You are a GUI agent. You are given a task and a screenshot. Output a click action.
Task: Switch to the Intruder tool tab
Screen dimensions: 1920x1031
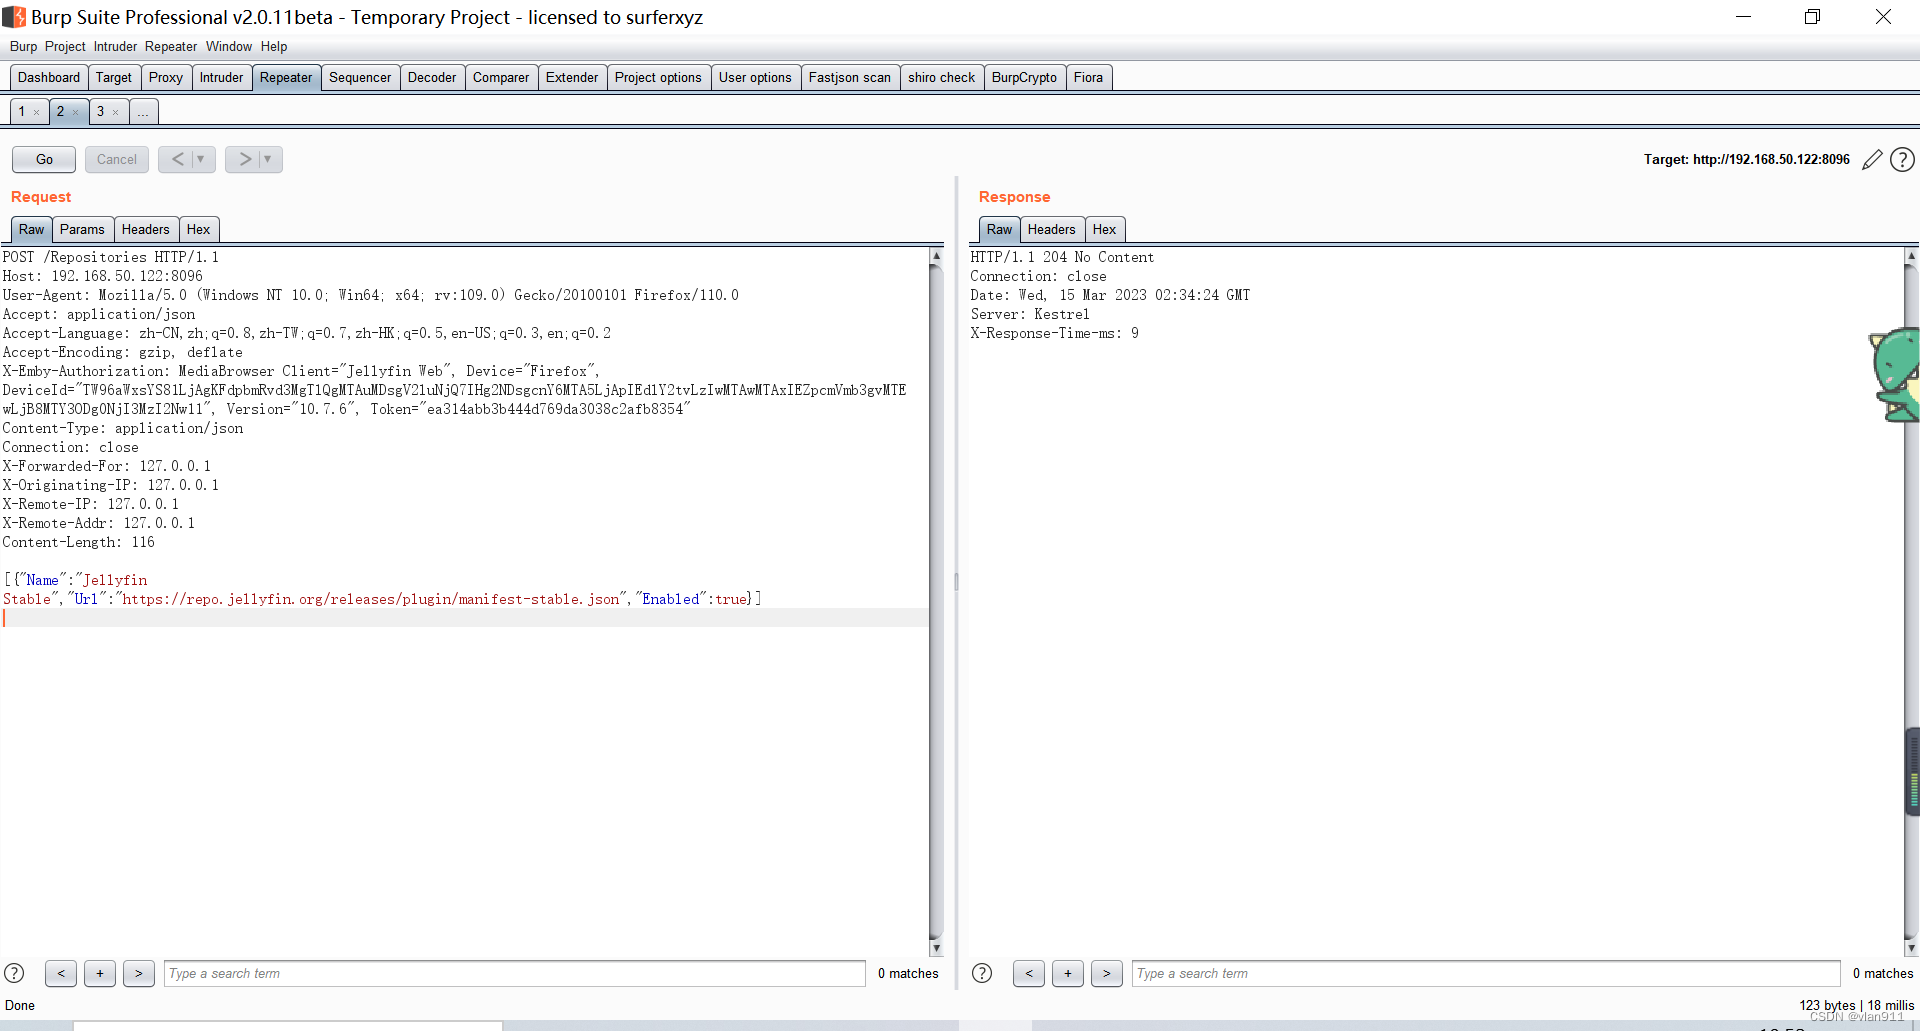pos(221,78)
